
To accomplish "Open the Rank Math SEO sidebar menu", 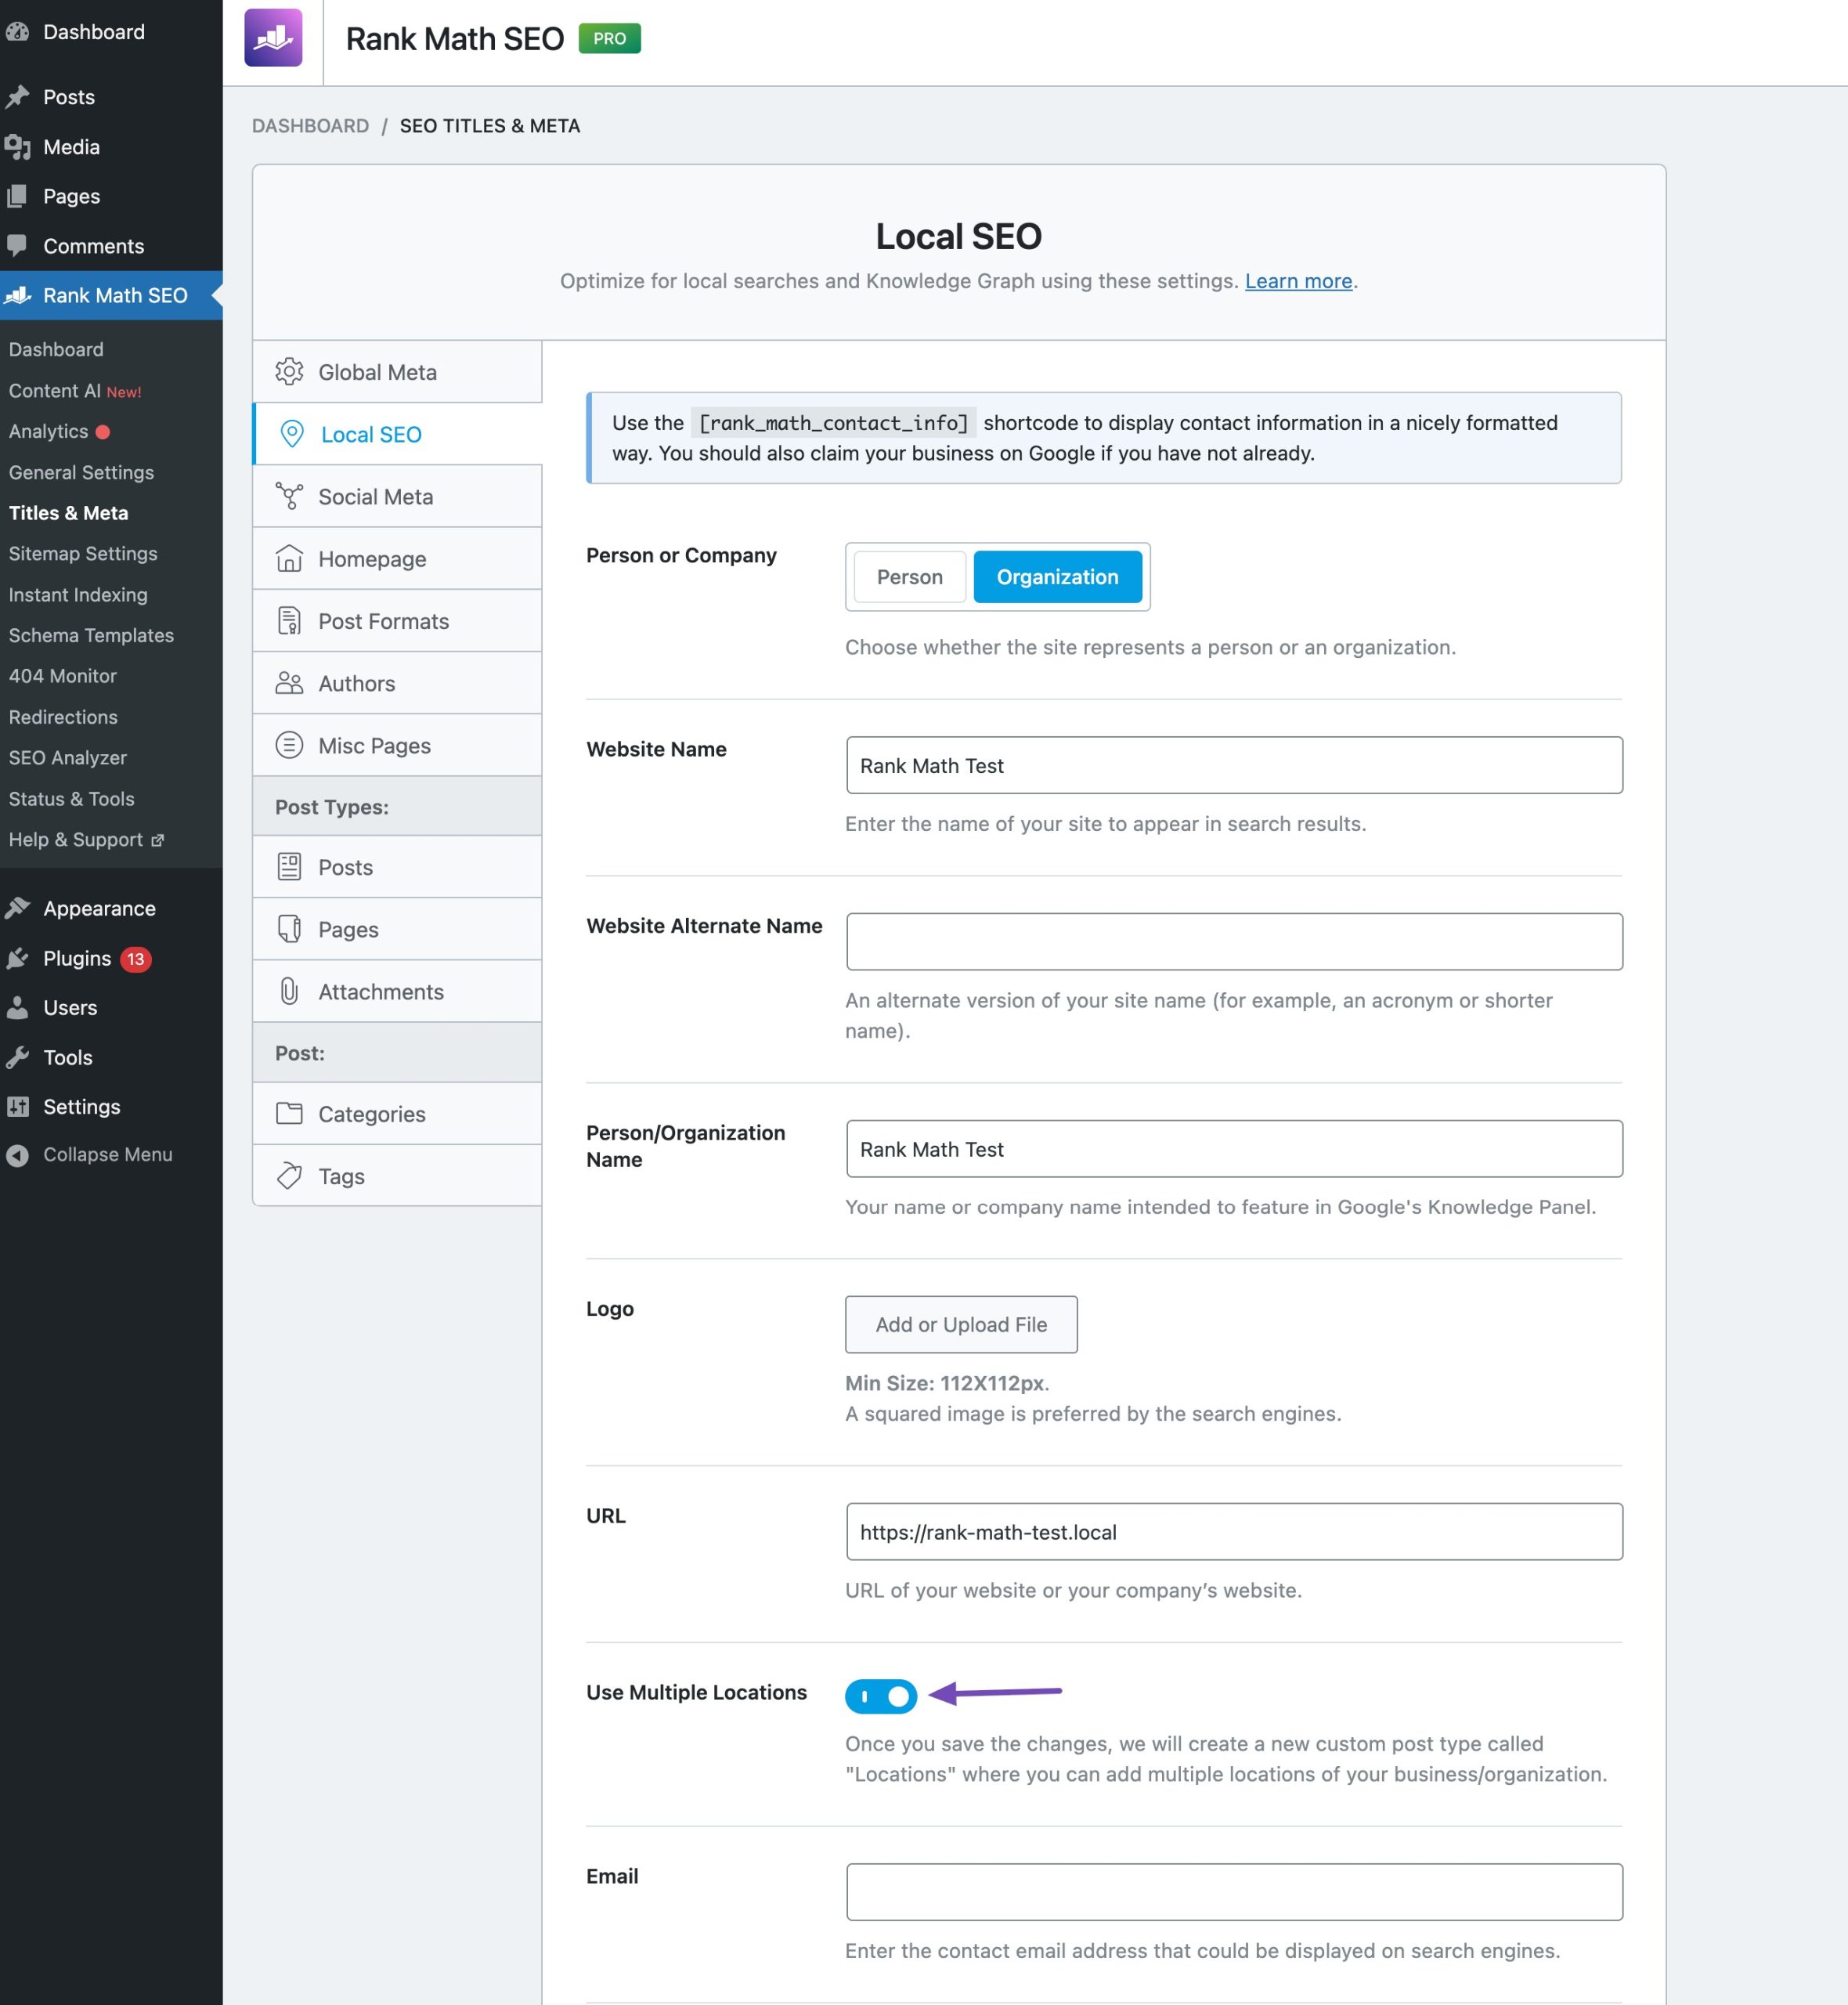I will [111, 295].
